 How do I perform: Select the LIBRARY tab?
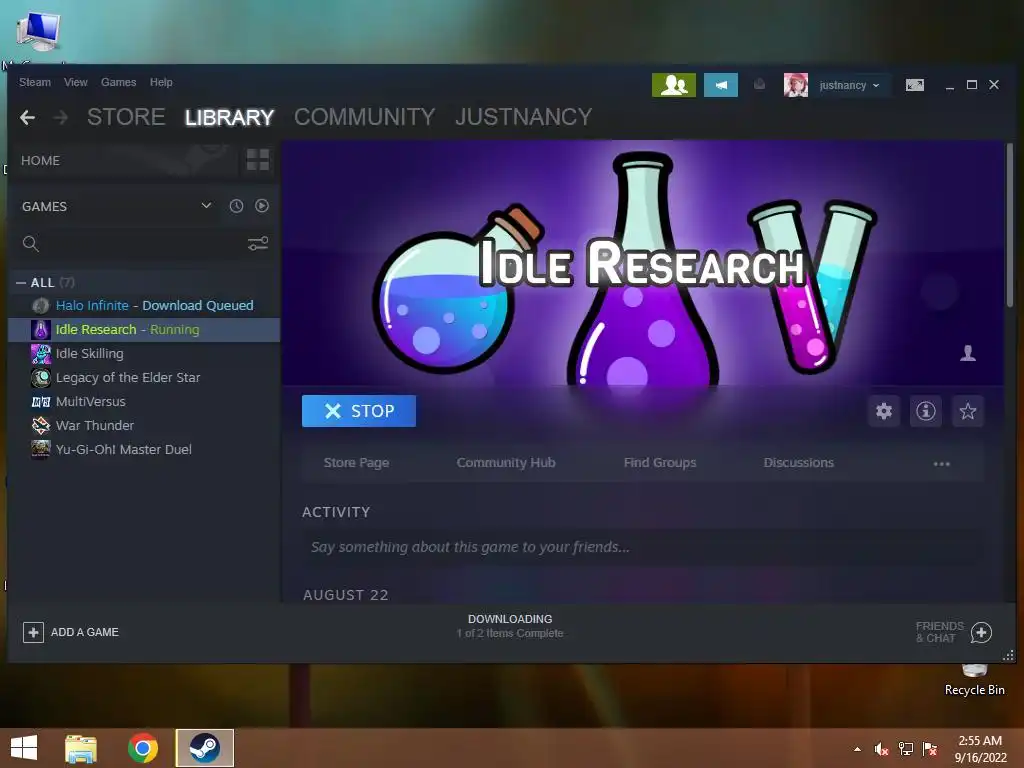coord(229,117)
